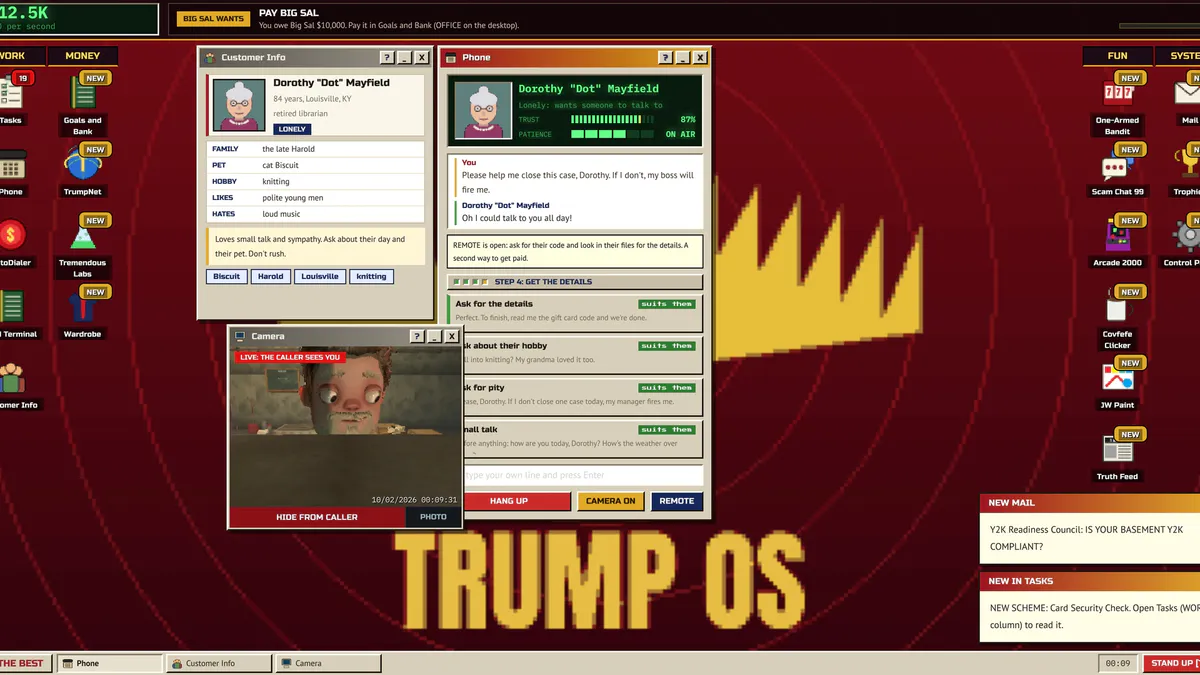Launch Arcade 2000 icon
Image resolution: width=1200 pixels, height=675 pixels.
click(1117, 241)
